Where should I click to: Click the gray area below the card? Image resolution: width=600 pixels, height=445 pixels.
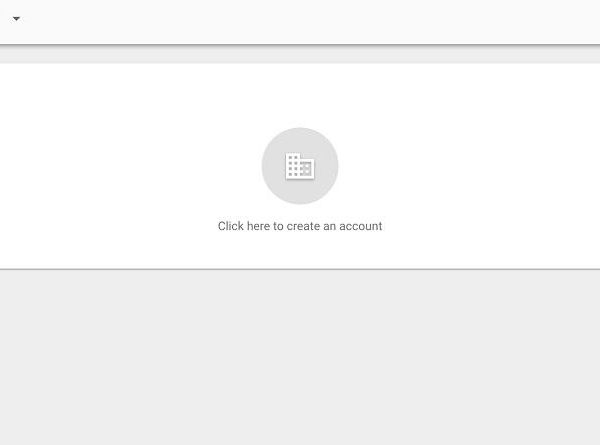[x=300, y=357]
